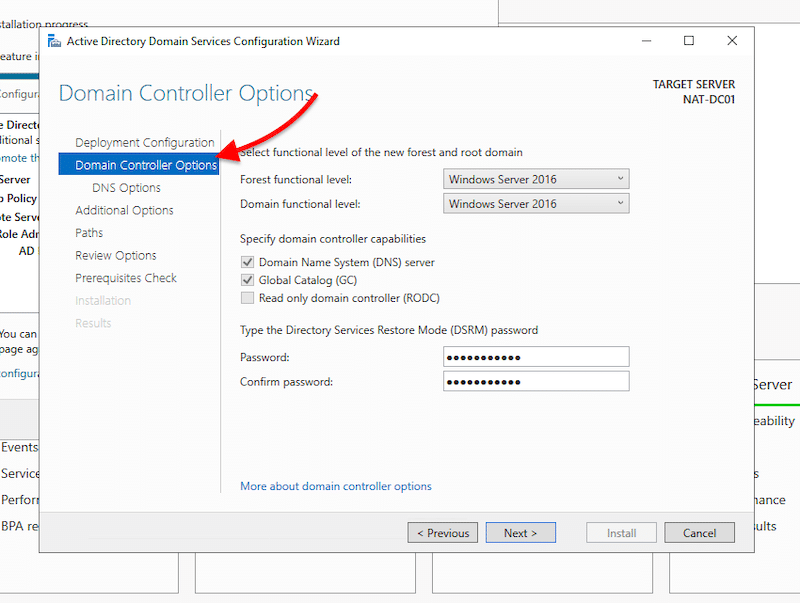Minimize the Configuration Wizard window
The image size is (800, 603).
tap(646, 41)
